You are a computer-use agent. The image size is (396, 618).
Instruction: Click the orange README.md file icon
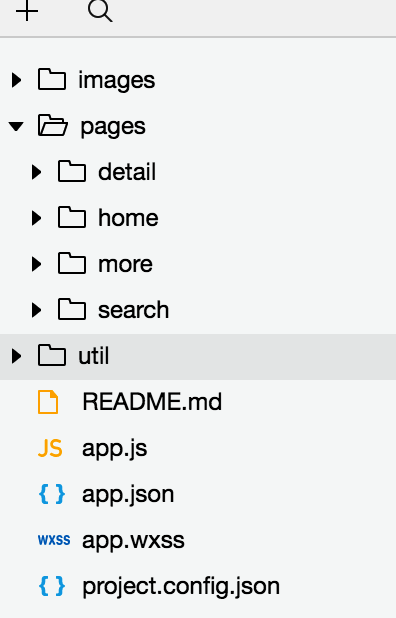(x=48, y=402)
